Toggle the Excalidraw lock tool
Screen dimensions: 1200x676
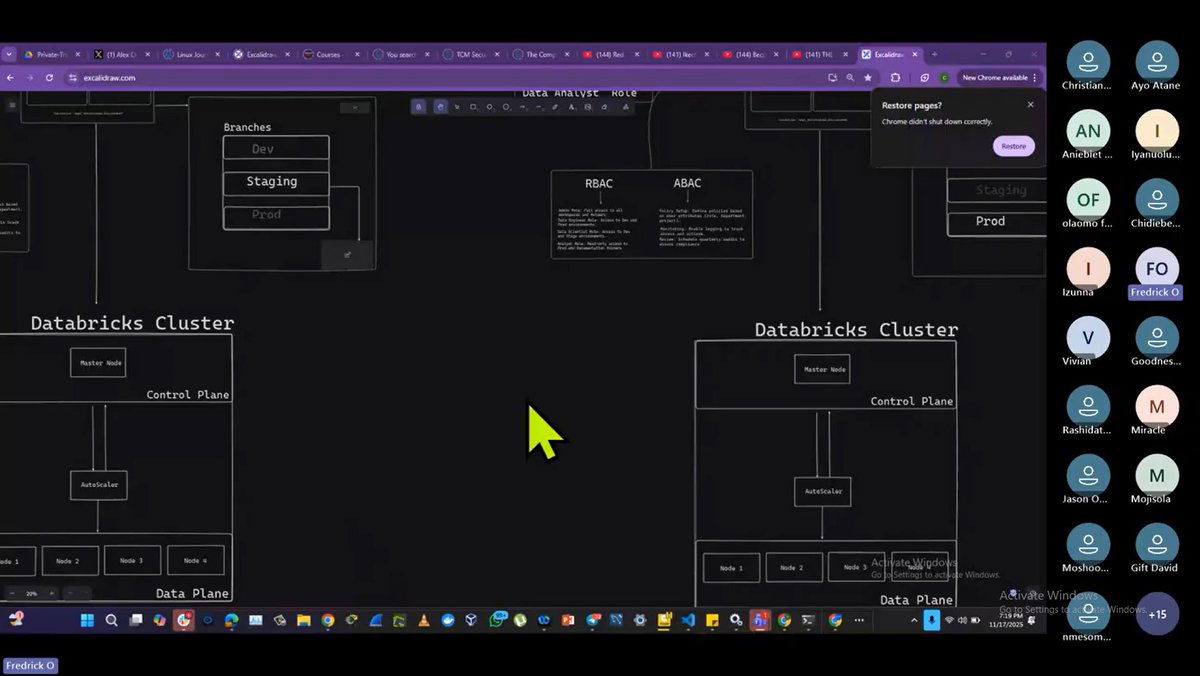pyautogui.click(x=418, y=107)
